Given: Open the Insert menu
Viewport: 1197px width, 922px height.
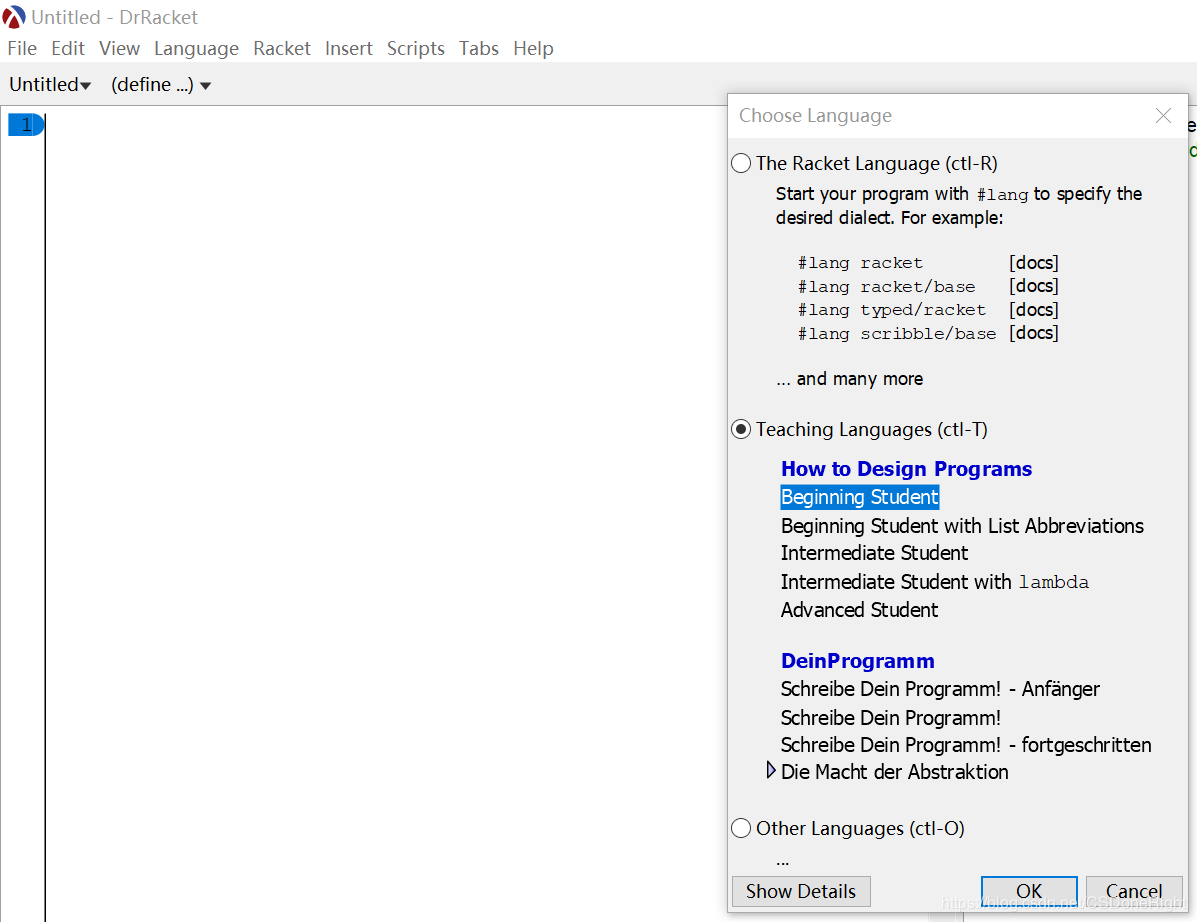Looking at the screenshot, I should tap(348, 48).
